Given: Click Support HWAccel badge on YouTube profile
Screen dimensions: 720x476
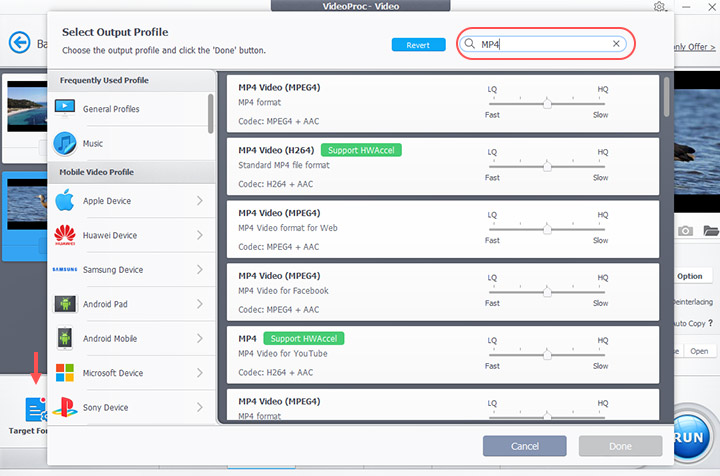Looking at the screenshot, I should click(x=304, y=338).
